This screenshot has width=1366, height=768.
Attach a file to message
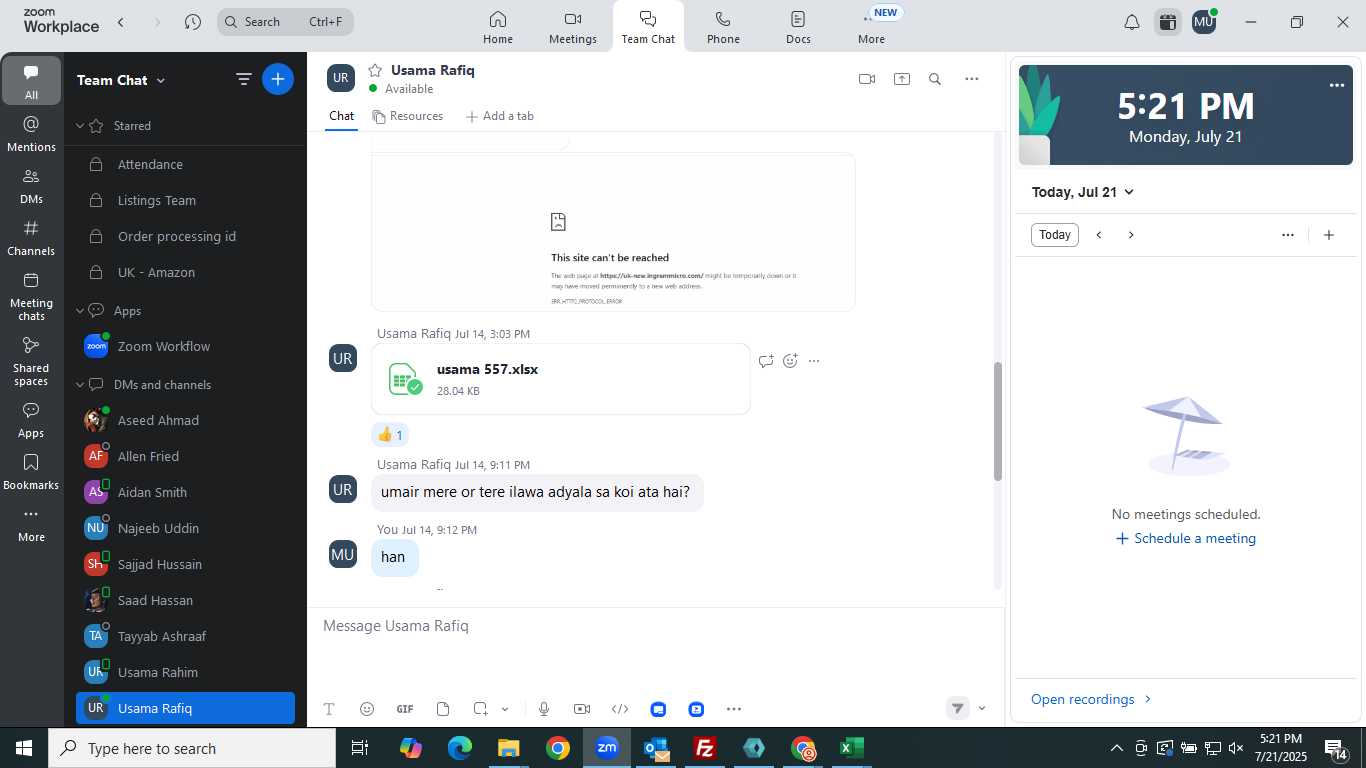443,709
